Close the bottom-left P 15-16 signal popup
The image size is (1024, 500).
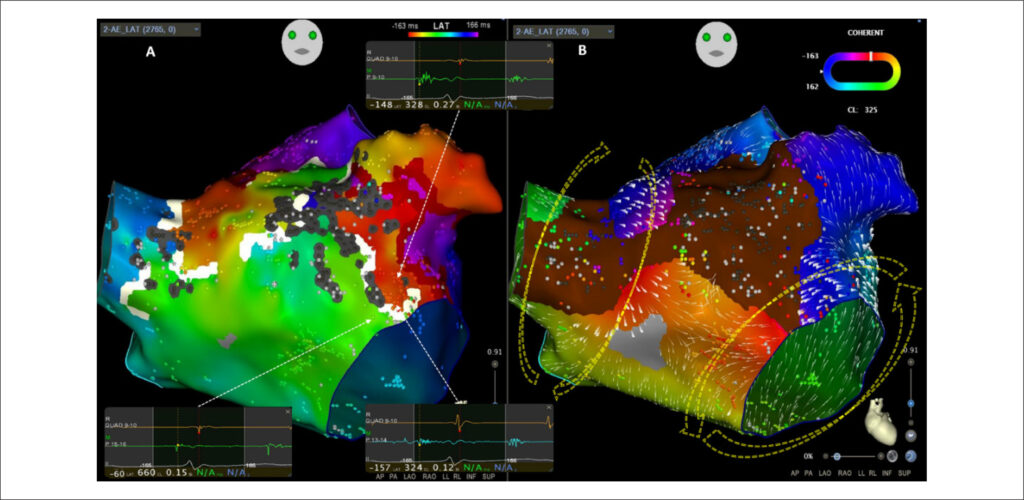288,412
